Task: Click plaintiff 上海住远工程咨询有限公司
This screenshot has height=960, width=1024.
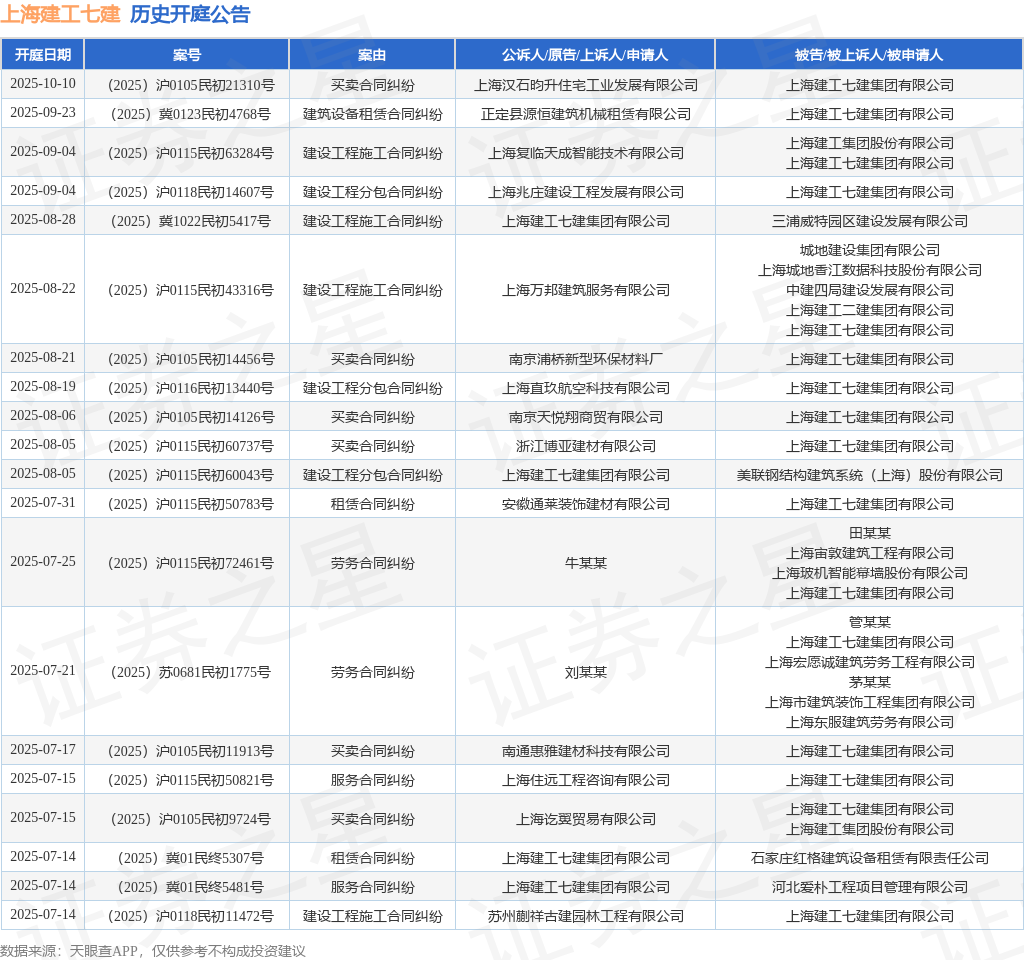Action: tap(585, 780)
